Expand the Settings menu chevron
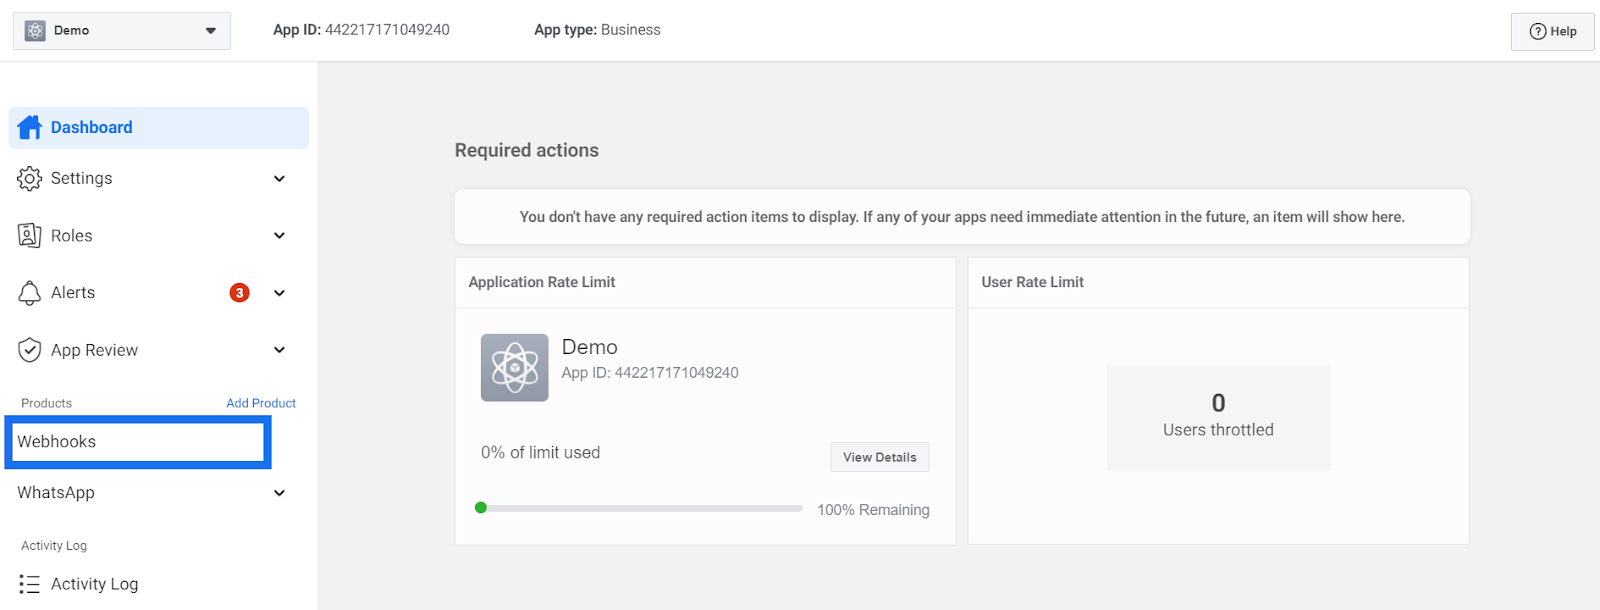This screenshot has height=610, width=1600. [x=280, y=179]
